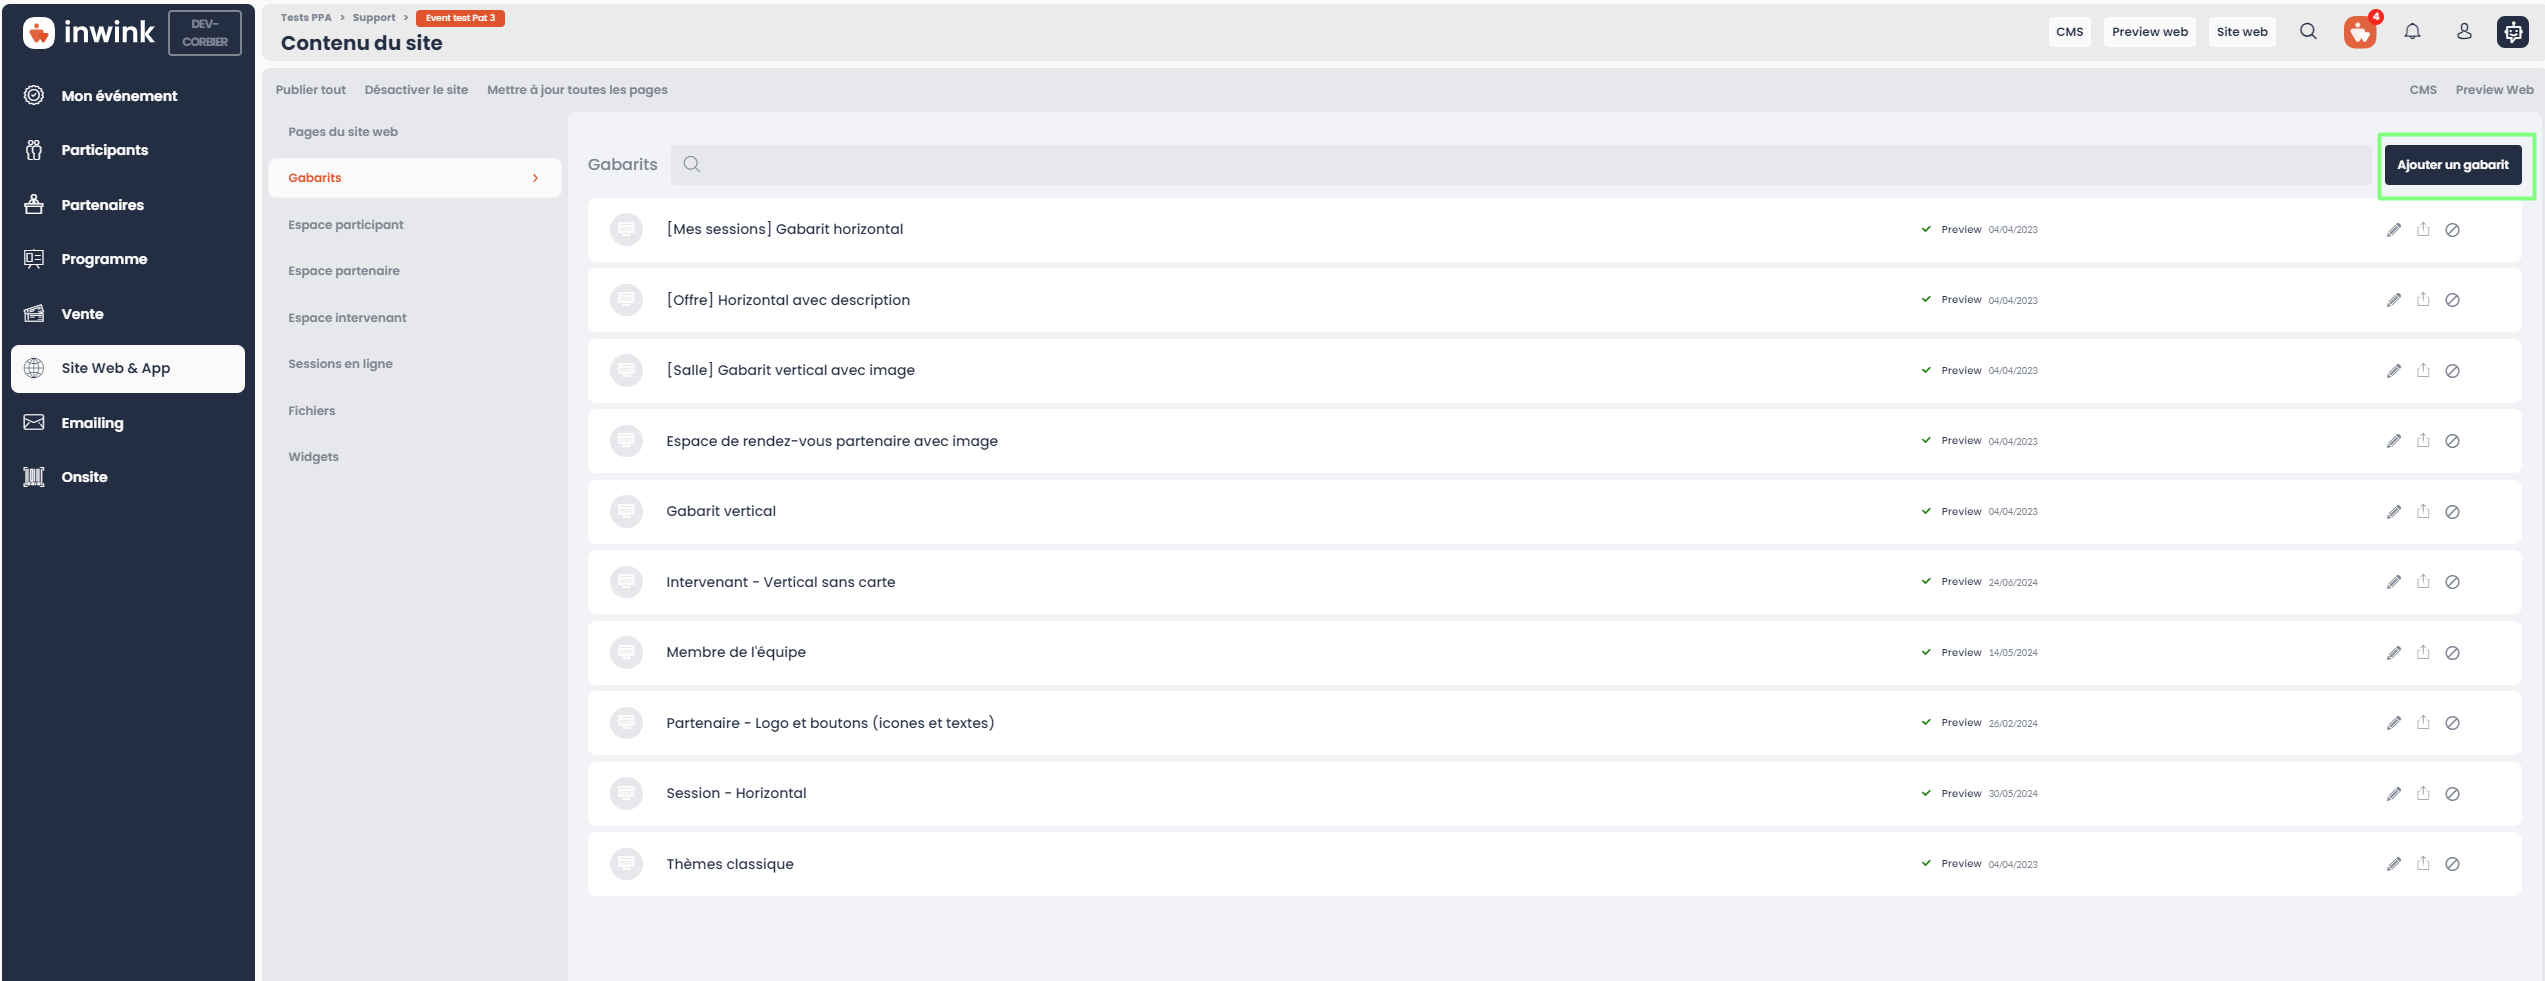
Task: Go to Espace participant section
Action: tap(346, 225)
